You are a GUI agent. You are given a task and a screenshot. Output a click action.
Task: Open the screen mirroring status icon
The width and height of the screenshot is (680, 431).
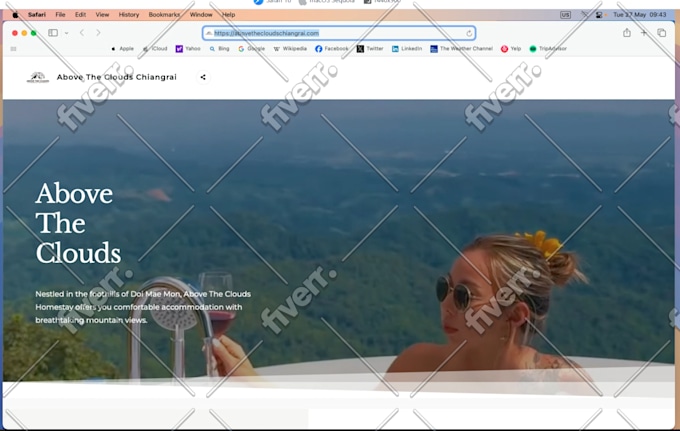[599, 15]
